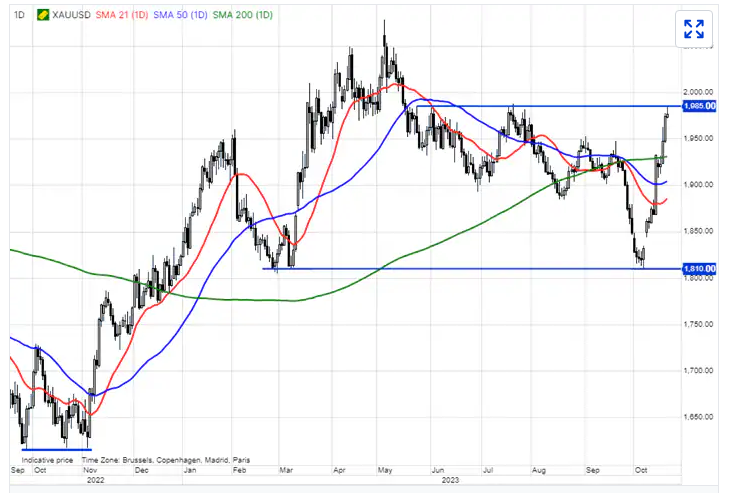Click the 1,850.00 price axis label
This screenshot has height=493, width=729.
(698, 231)
